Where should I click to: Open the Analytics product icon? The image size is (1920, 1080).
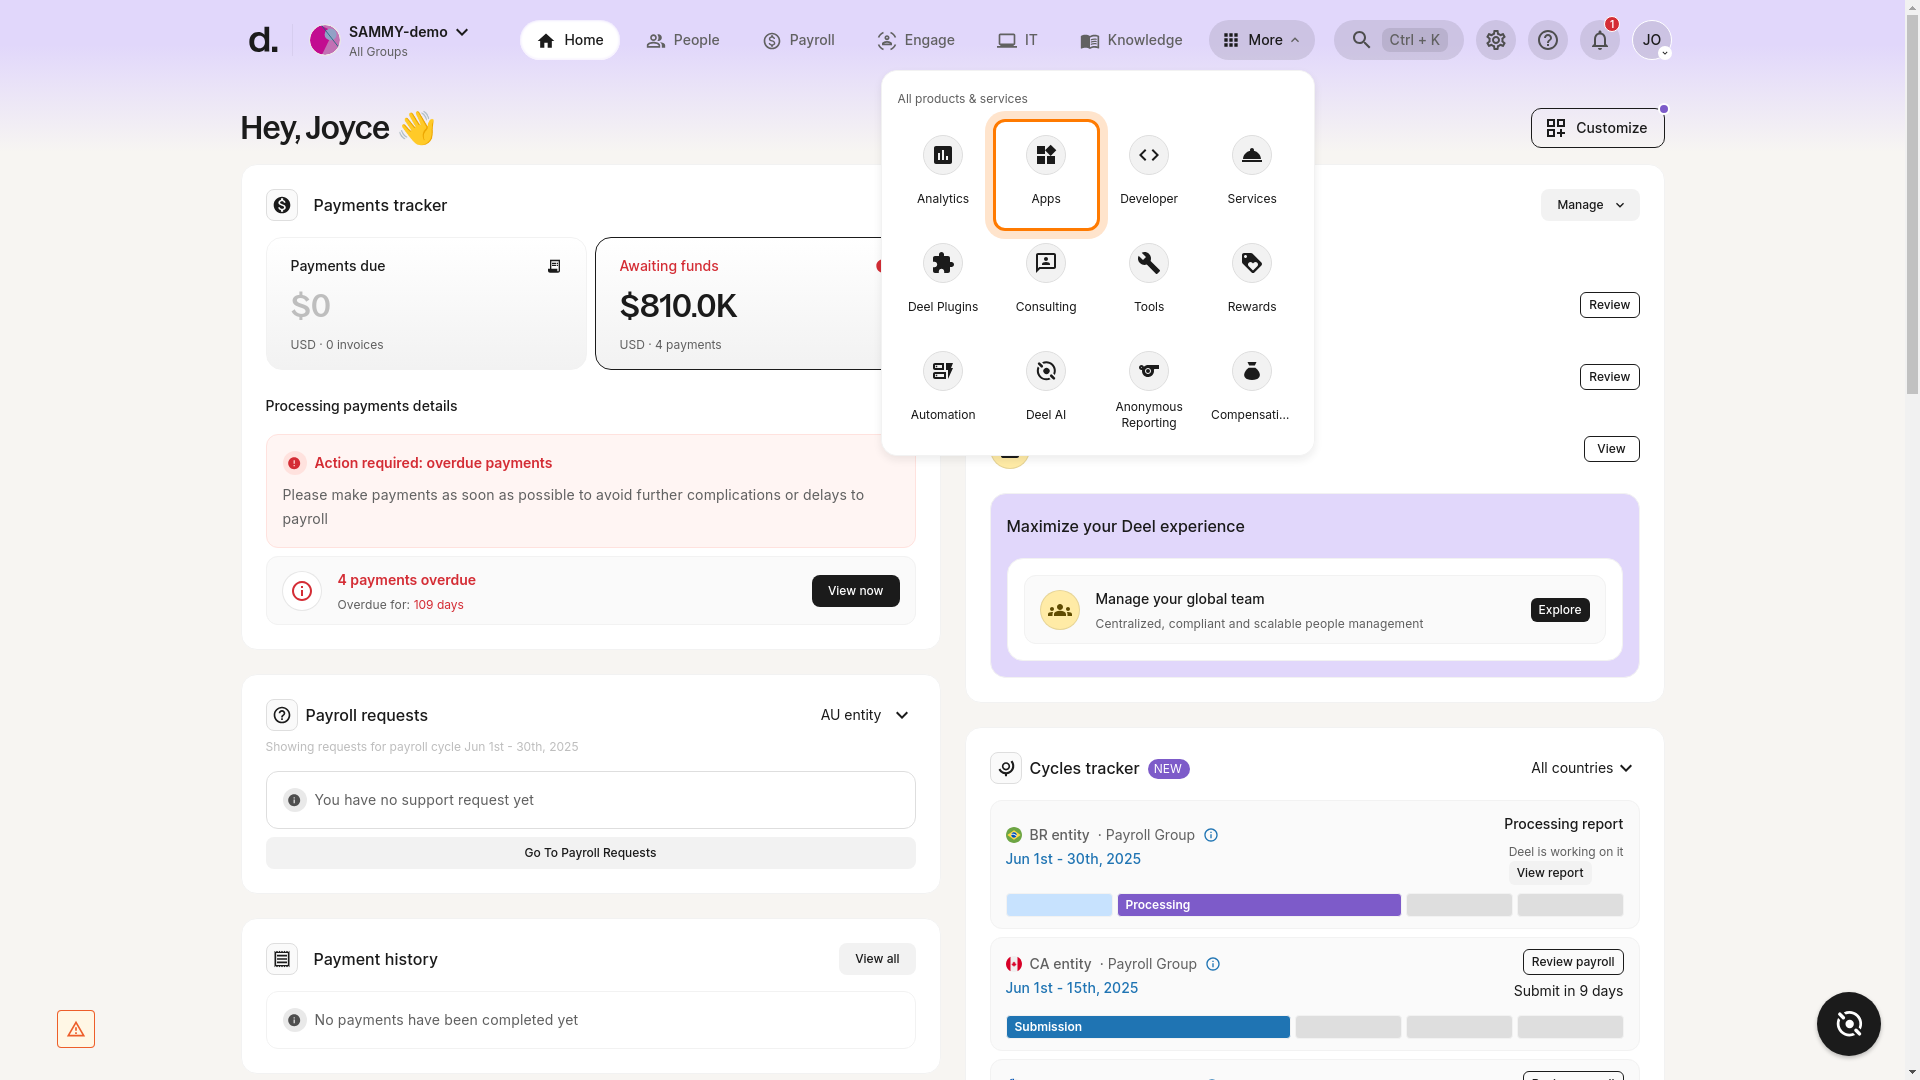(x=942, y=155)
